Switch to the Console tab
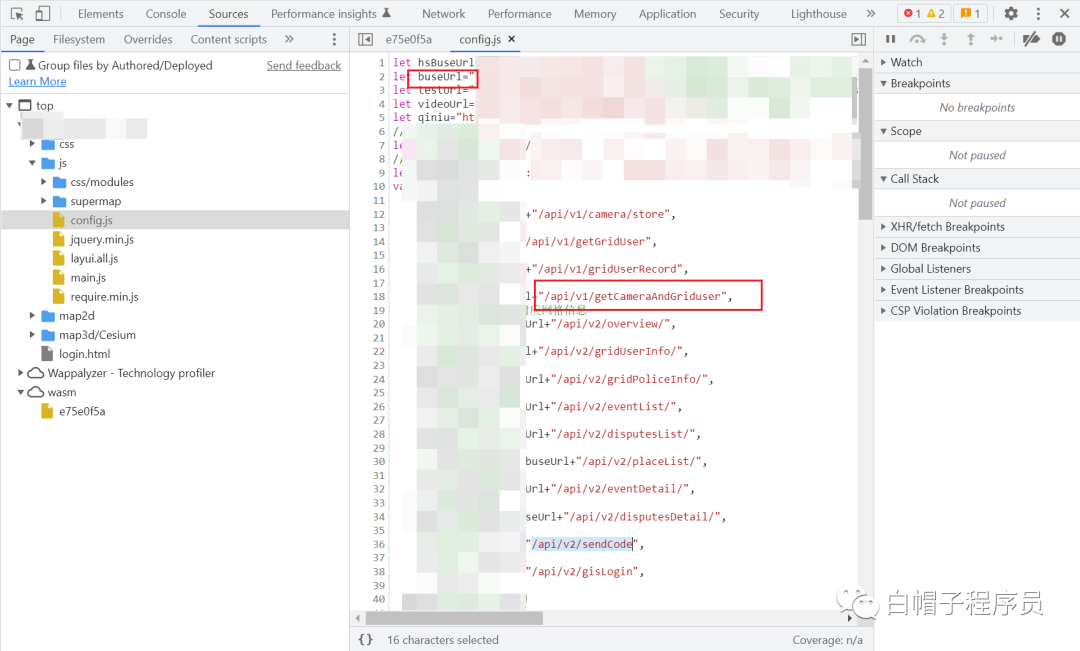1080x651 pixels. 166,13
